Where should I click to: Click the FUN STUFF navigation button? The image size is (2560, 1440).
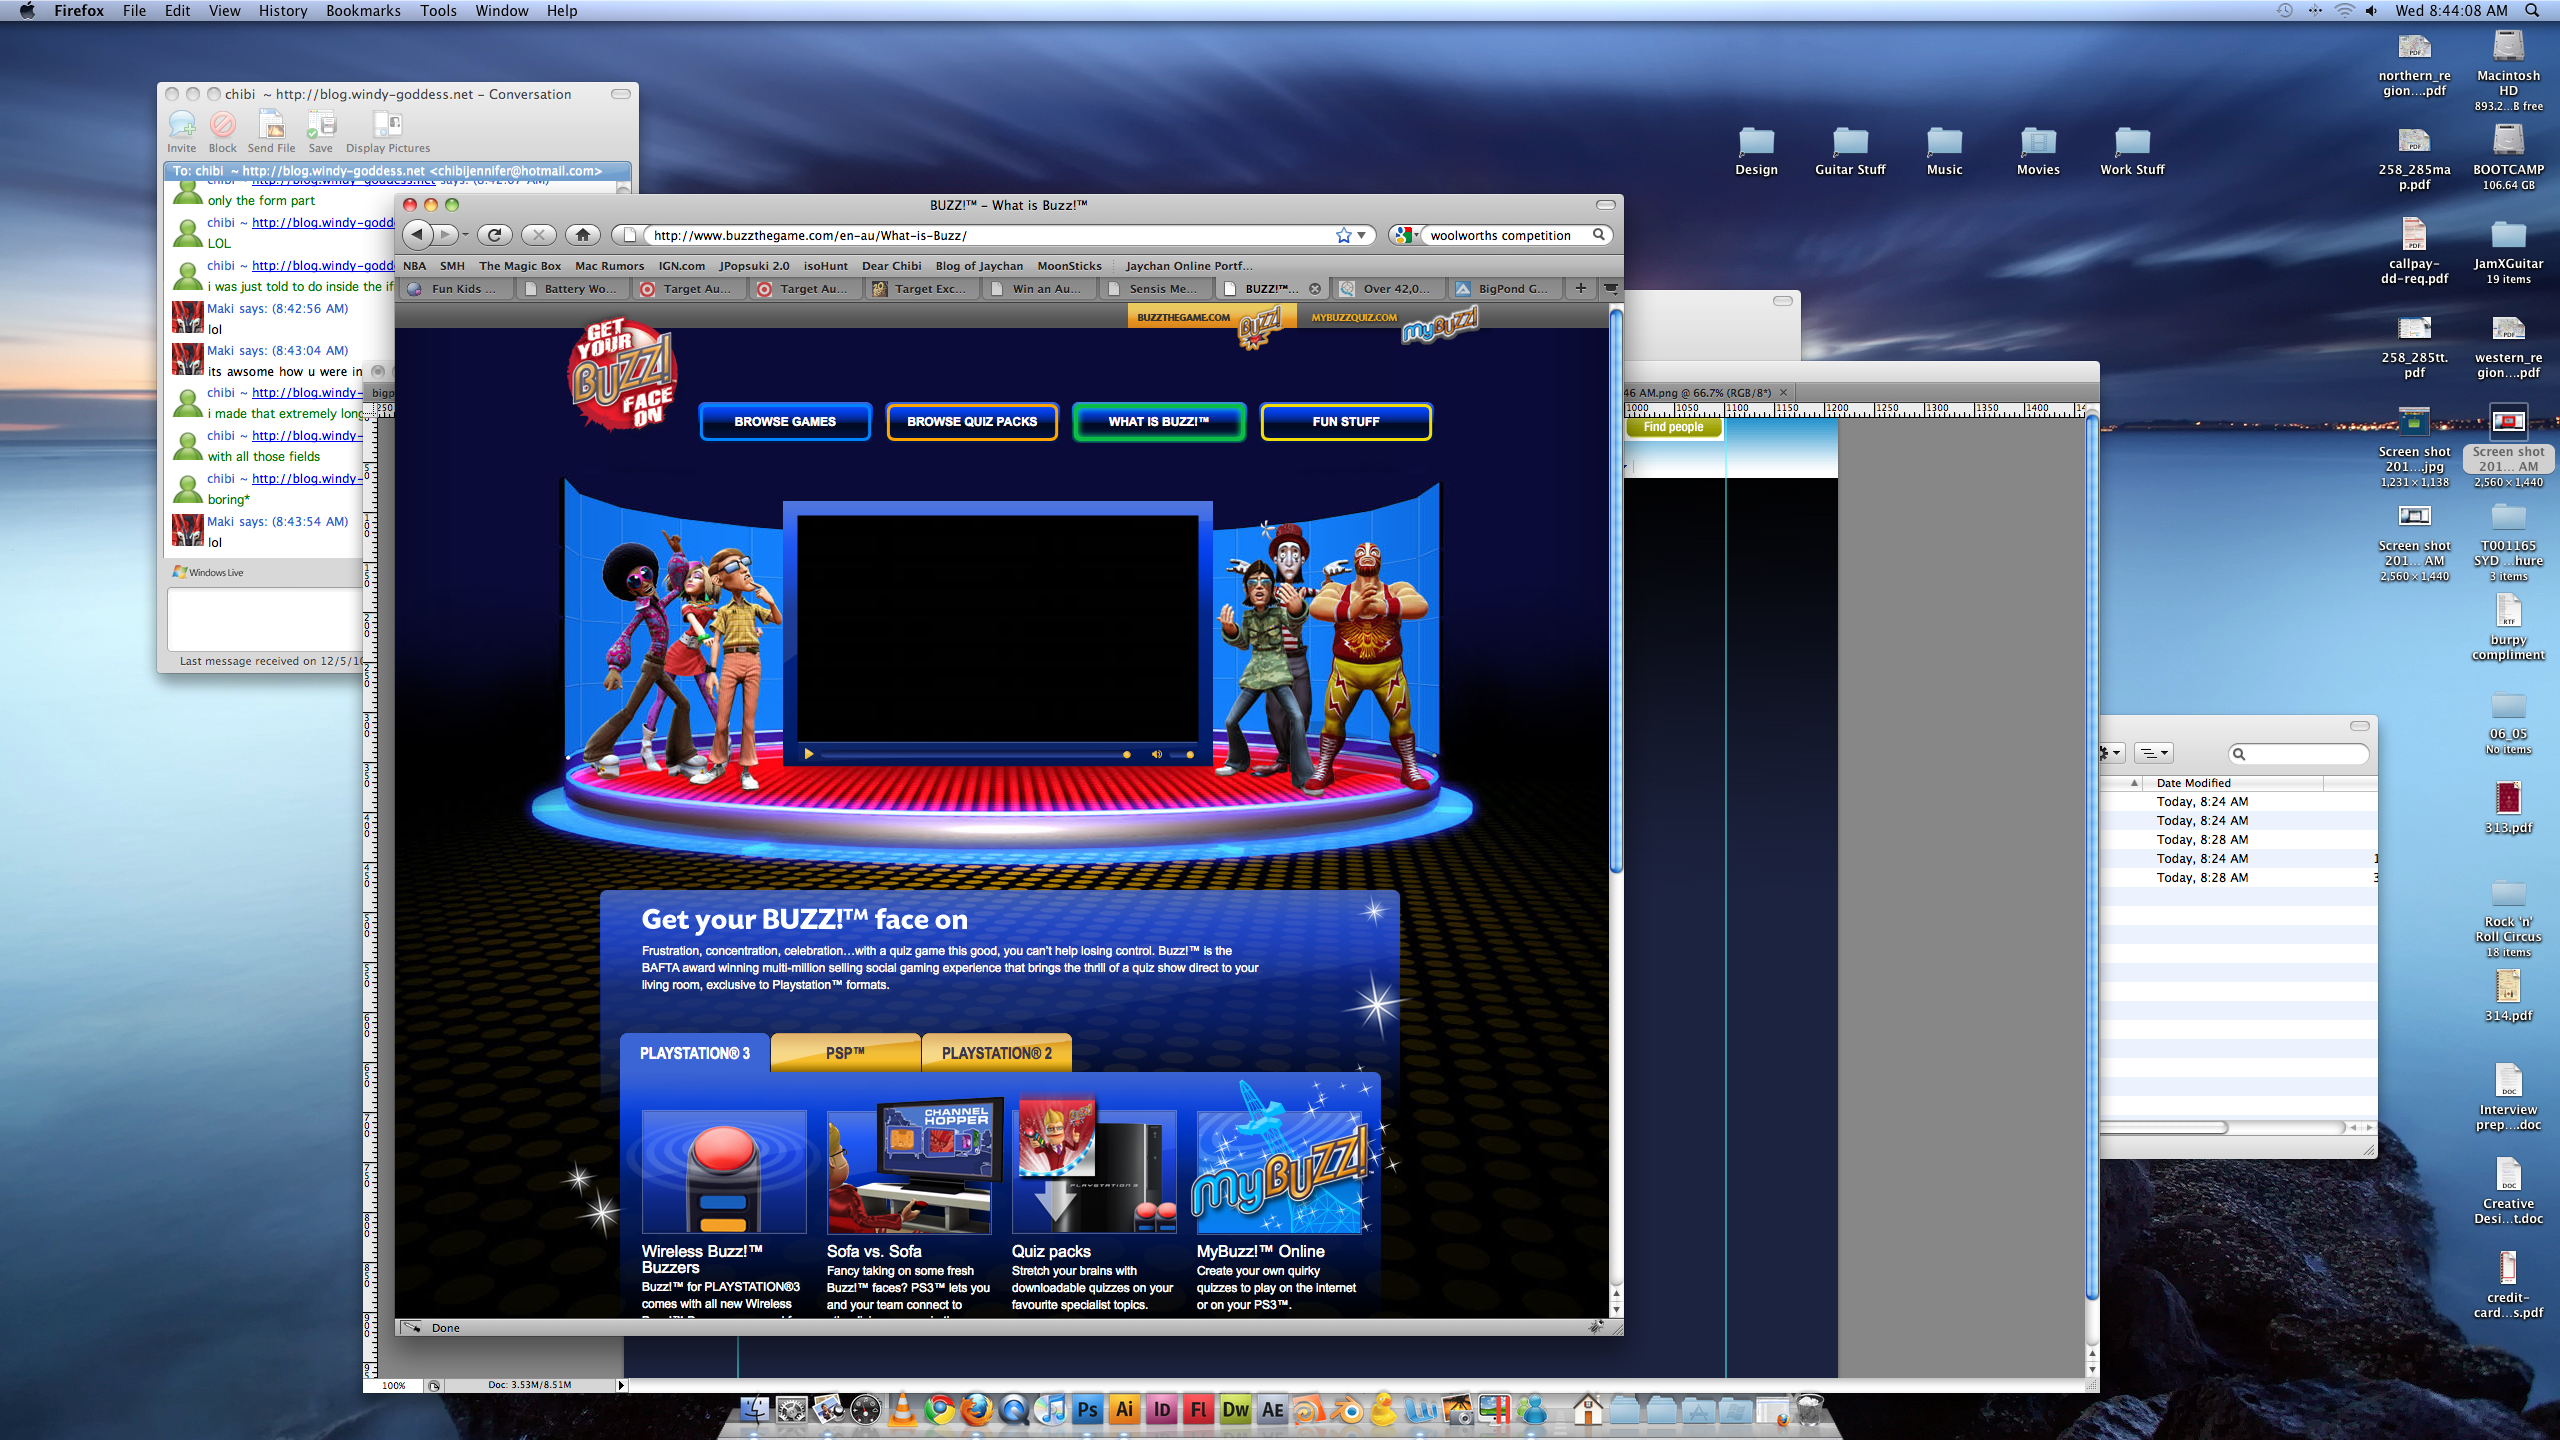(1345, 421)
